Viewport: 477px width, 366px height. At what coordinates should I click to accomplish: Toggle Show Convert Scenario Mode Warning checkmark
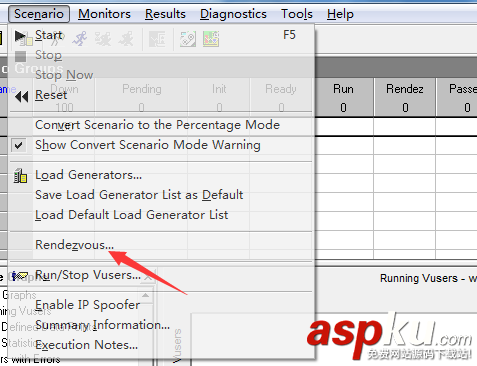click(x=19, y=145)
